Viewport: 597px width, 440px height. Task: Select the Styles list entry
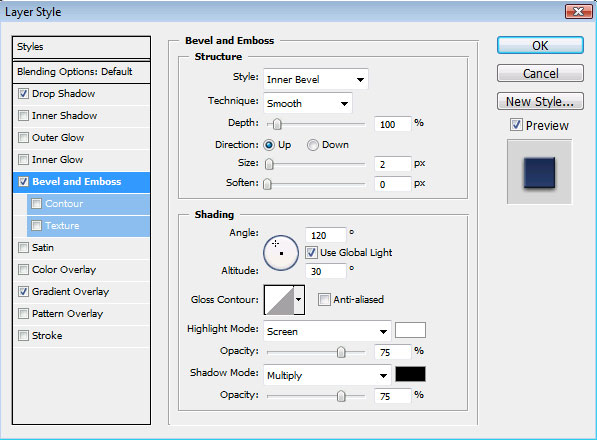pyautogui.click(x=81, y=47)
